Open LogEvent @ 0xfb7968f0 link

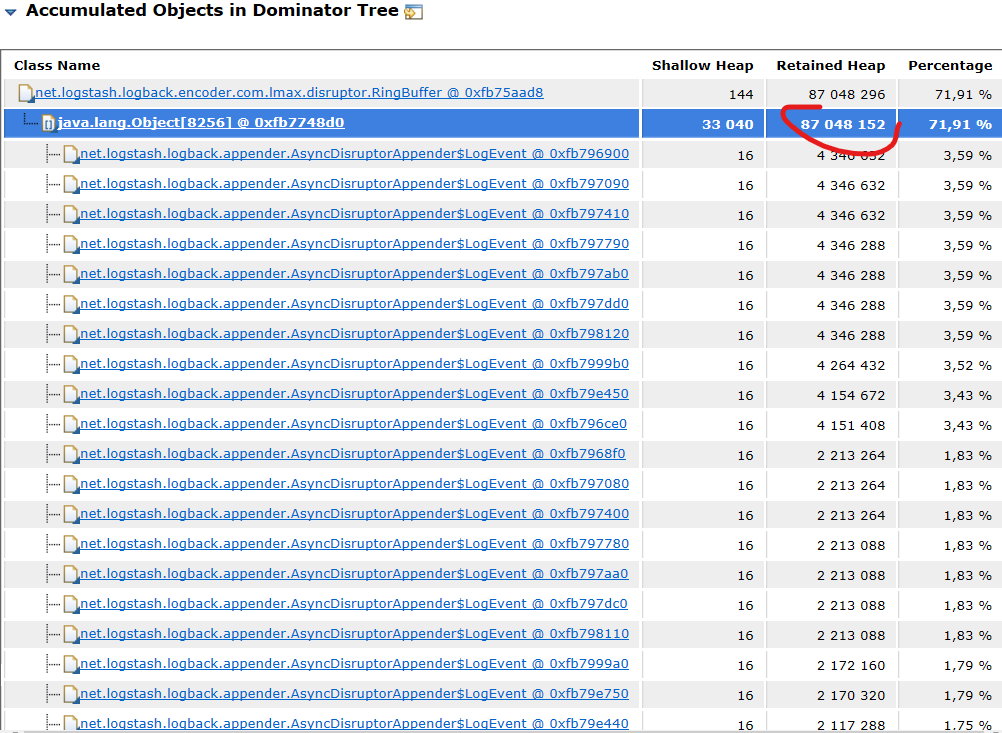(353, 454)
